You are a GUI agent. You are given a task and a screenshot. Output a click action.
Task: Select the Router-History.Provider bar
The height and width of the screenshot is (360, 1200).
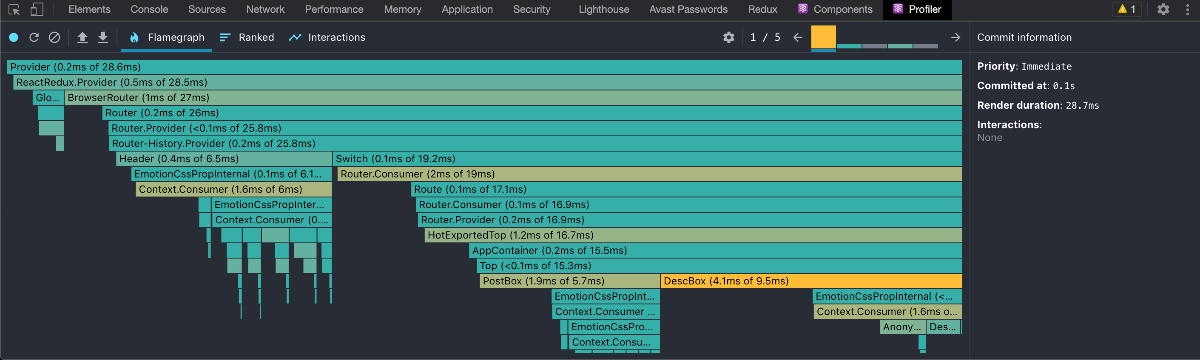point(535,143)
